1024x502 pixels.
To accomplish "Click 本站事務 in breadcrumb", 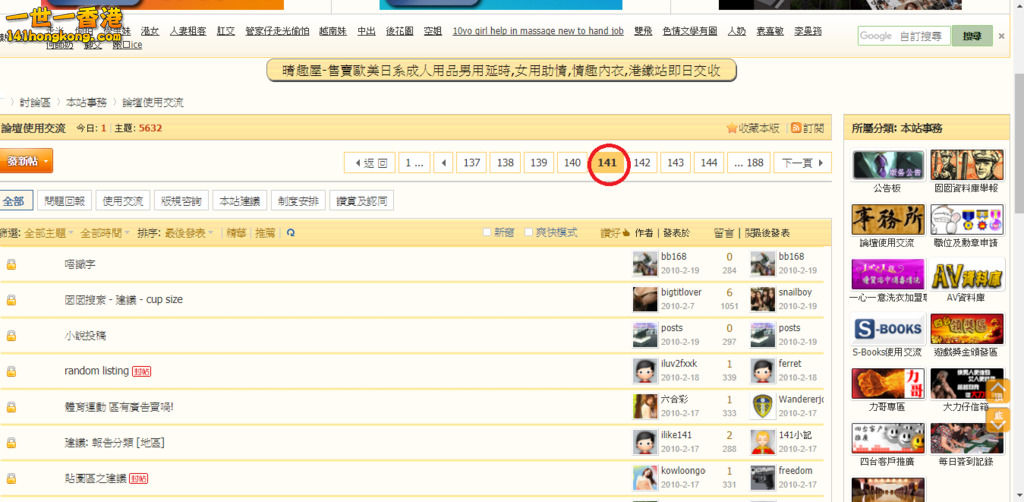I will [x=86, y=102].
